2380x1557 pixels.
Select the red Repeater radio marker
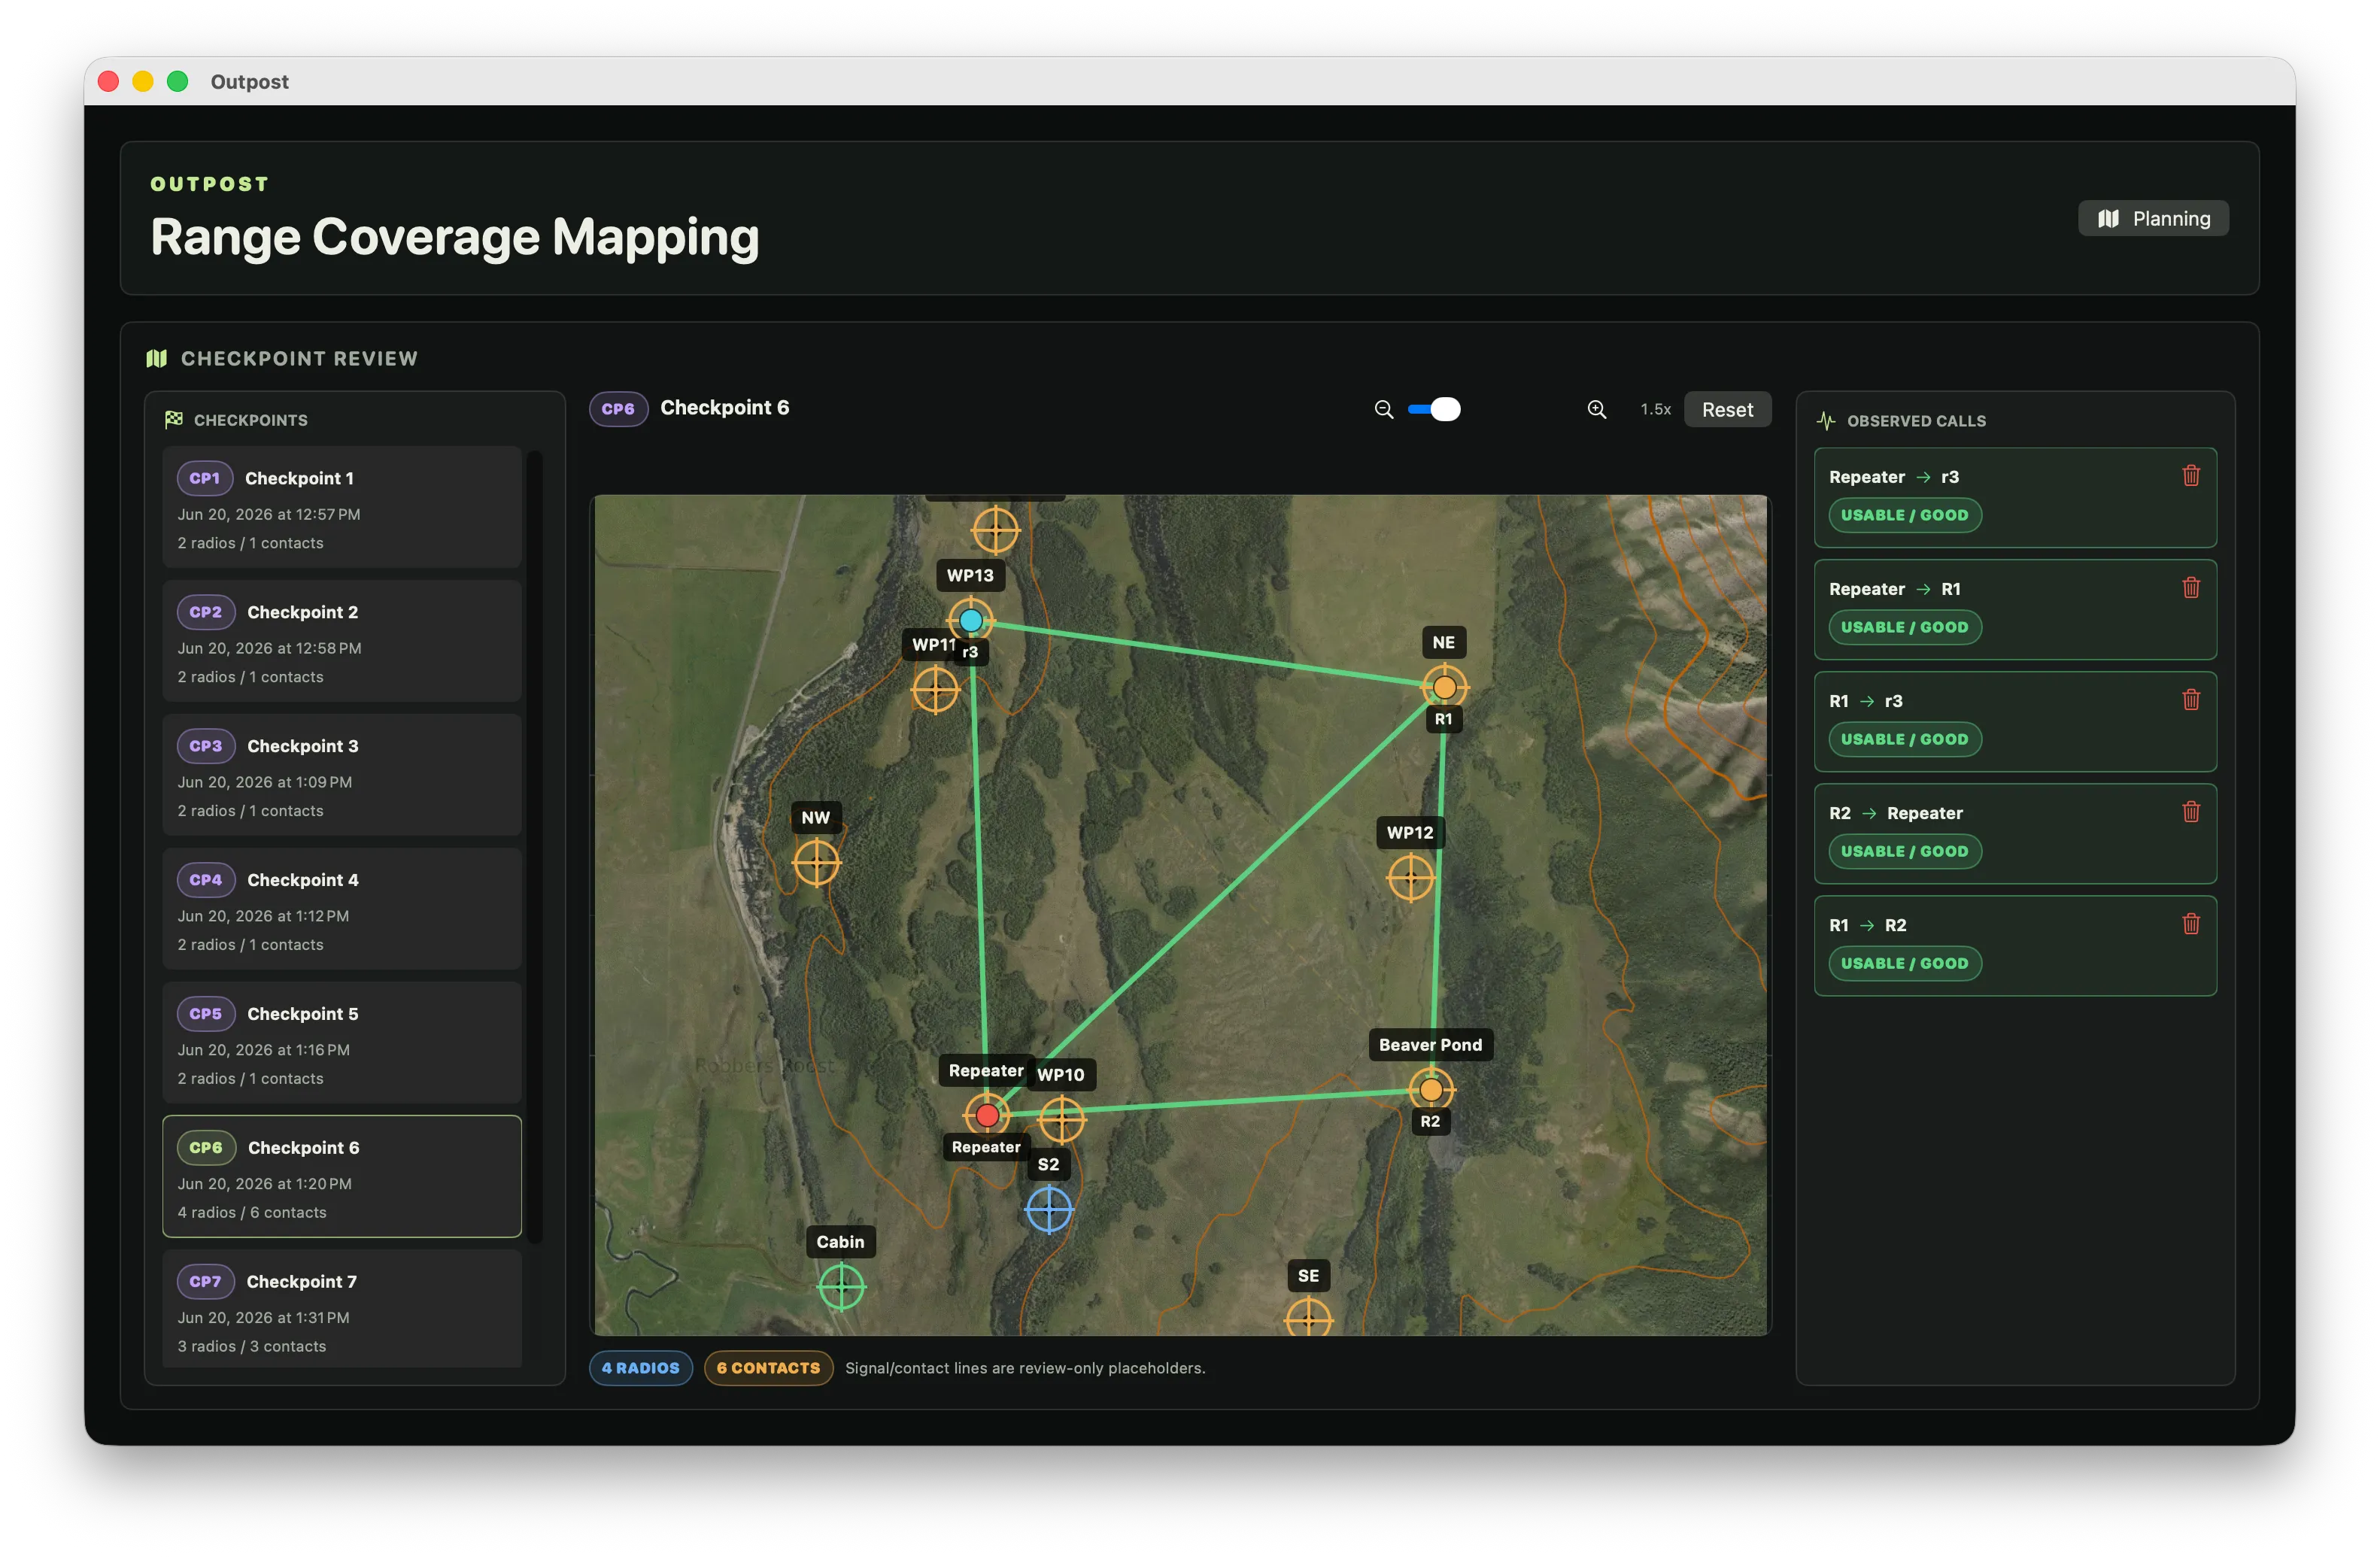coord(987,1114)
